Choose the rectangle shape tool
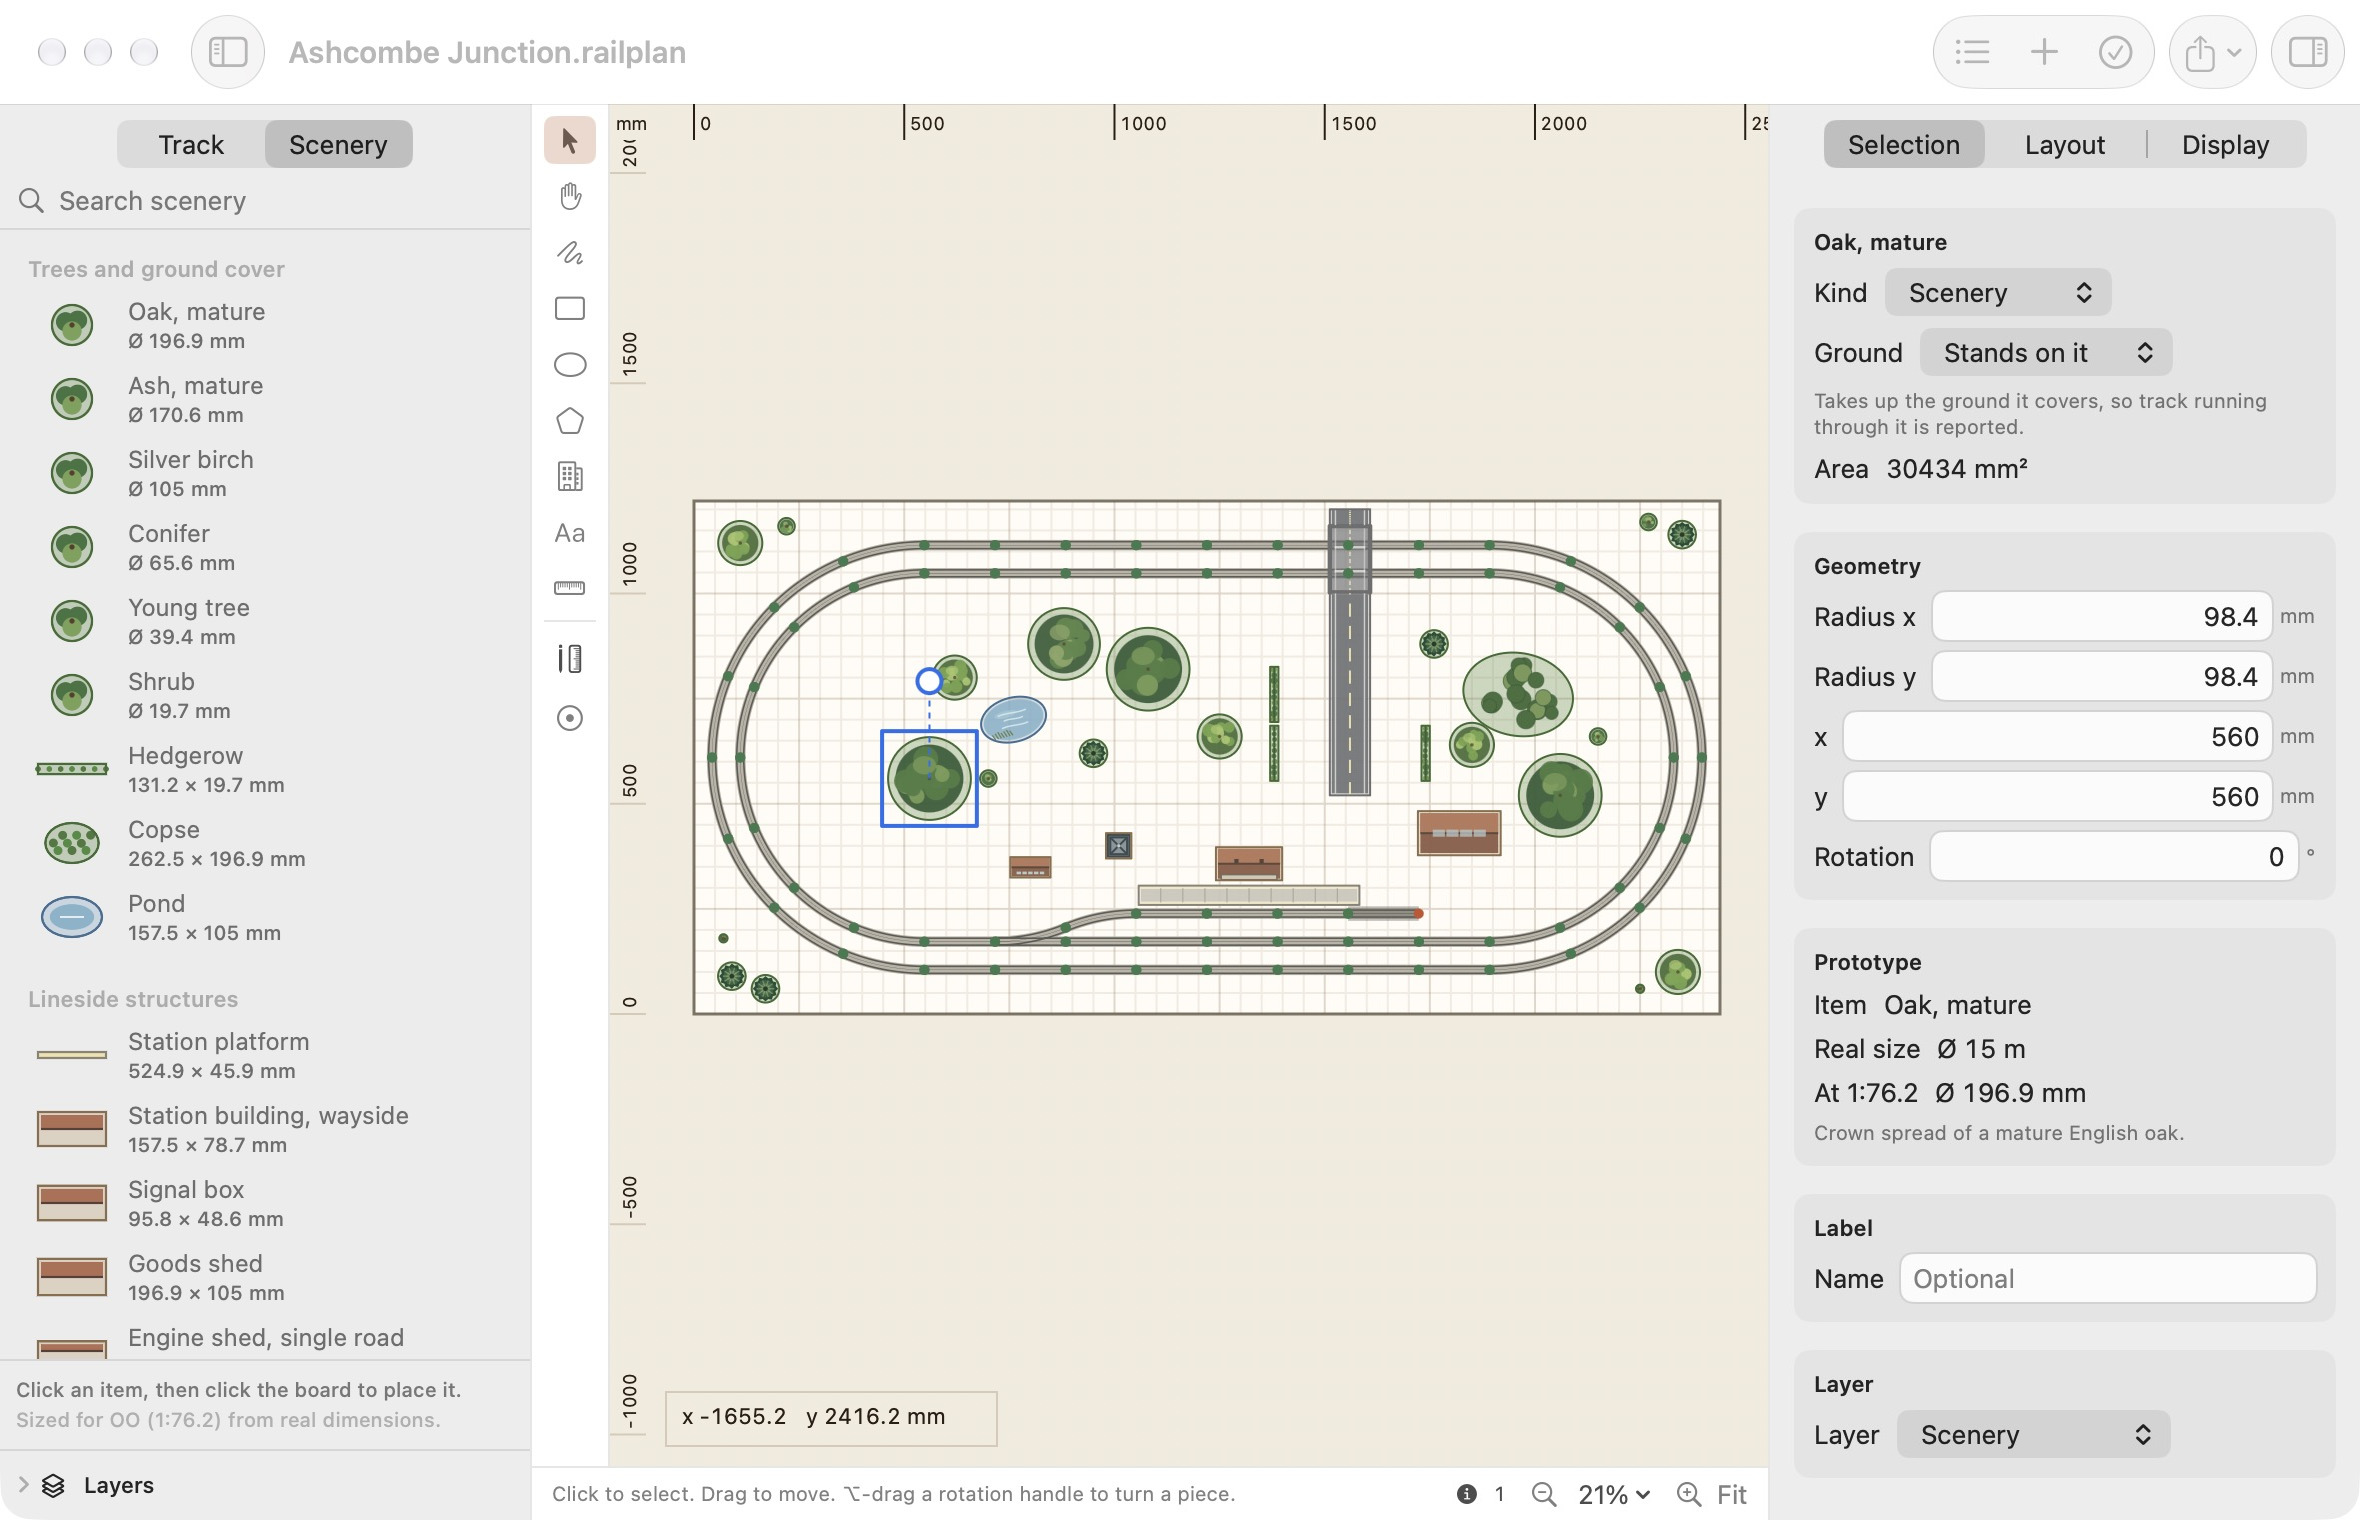The height and width of the screenshot is (1520, 2360). (x=570, y=308)
